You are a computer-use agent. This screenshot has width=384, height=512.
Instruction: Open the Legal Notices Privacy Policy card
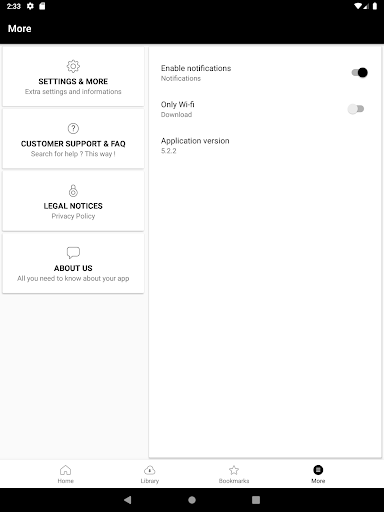point(73,201)
